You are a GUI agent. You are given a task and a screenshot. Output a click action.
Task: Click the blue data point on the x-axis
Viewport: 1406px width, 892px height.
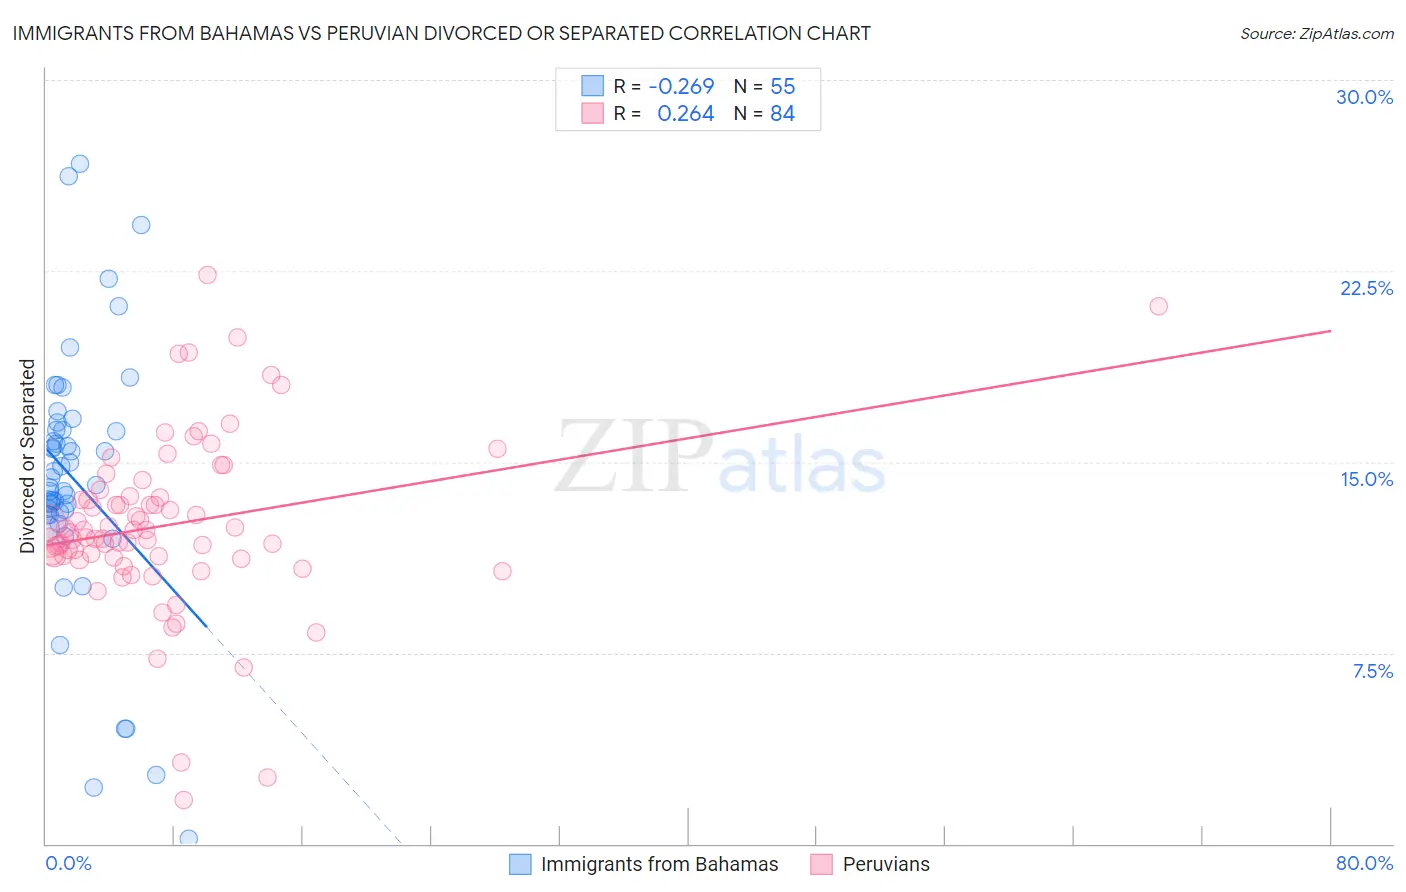[x=188, y=838]
